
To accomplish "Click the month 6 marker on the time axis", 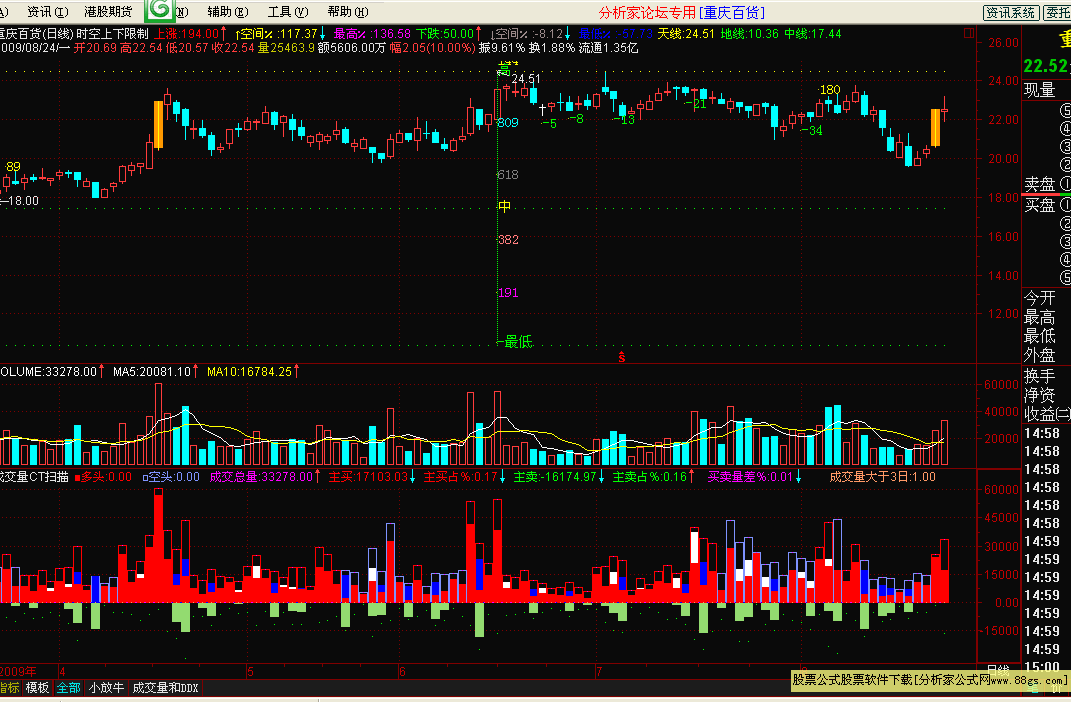I will coord(402,672).
